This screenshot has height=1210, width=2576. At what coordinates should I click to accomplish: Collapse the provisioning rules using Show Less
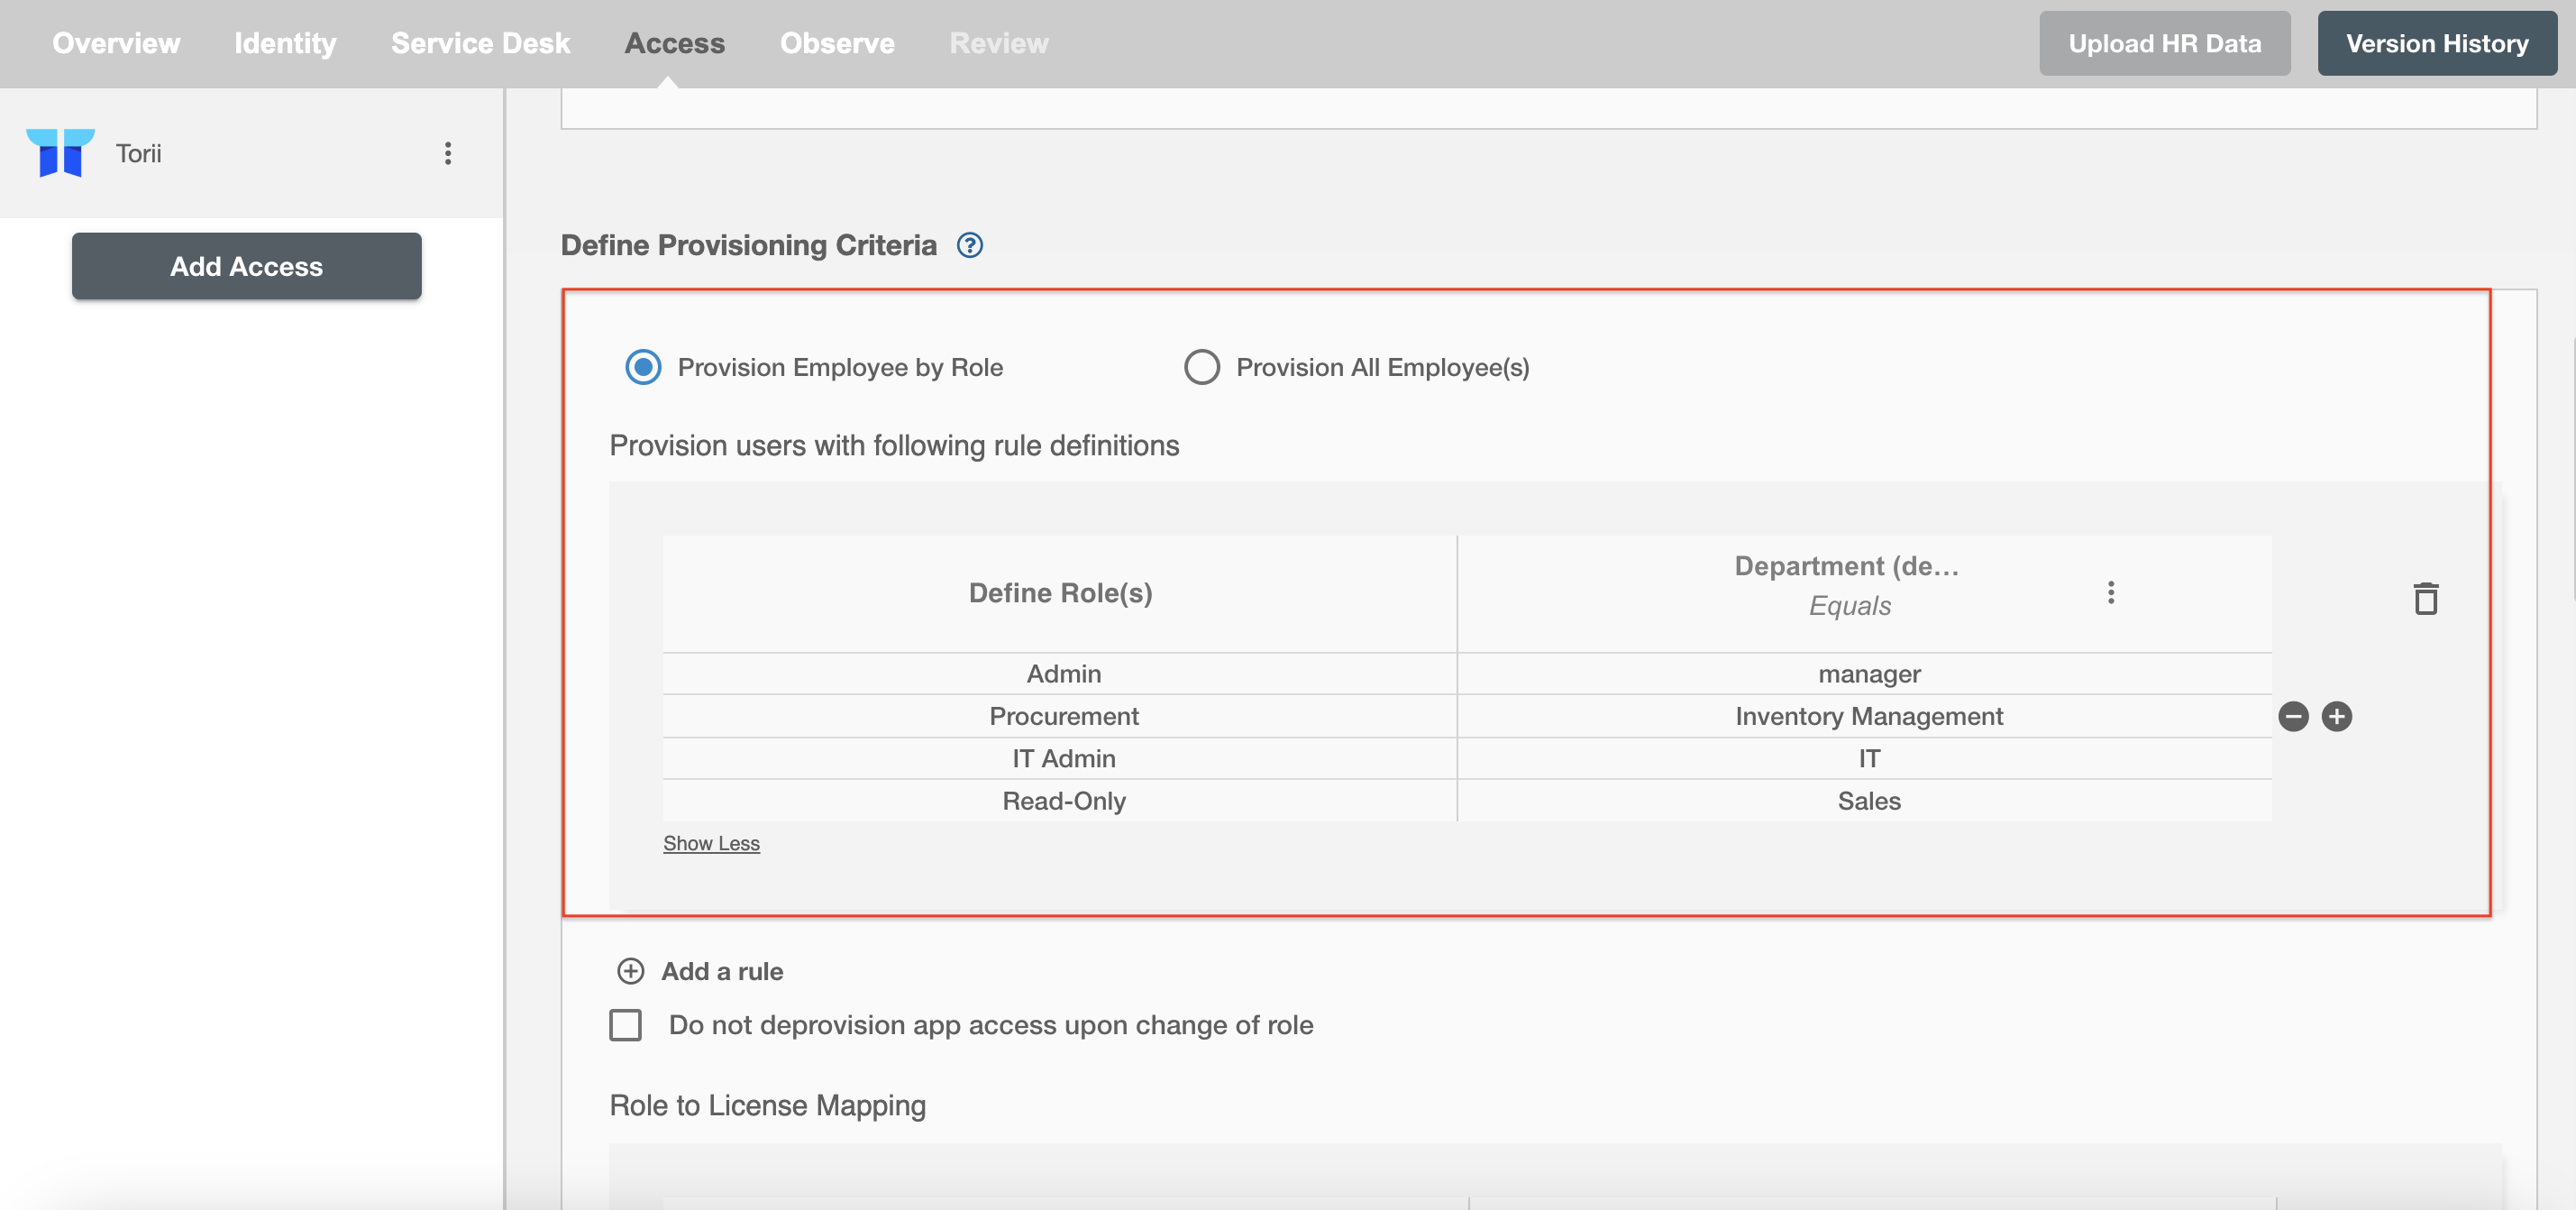[x=709, y=842]
